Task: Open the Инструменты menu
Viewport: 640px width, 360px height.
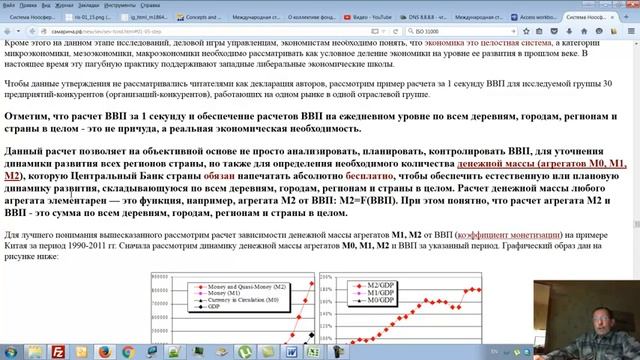Action: pyautogui.click(x=120, y=5)
